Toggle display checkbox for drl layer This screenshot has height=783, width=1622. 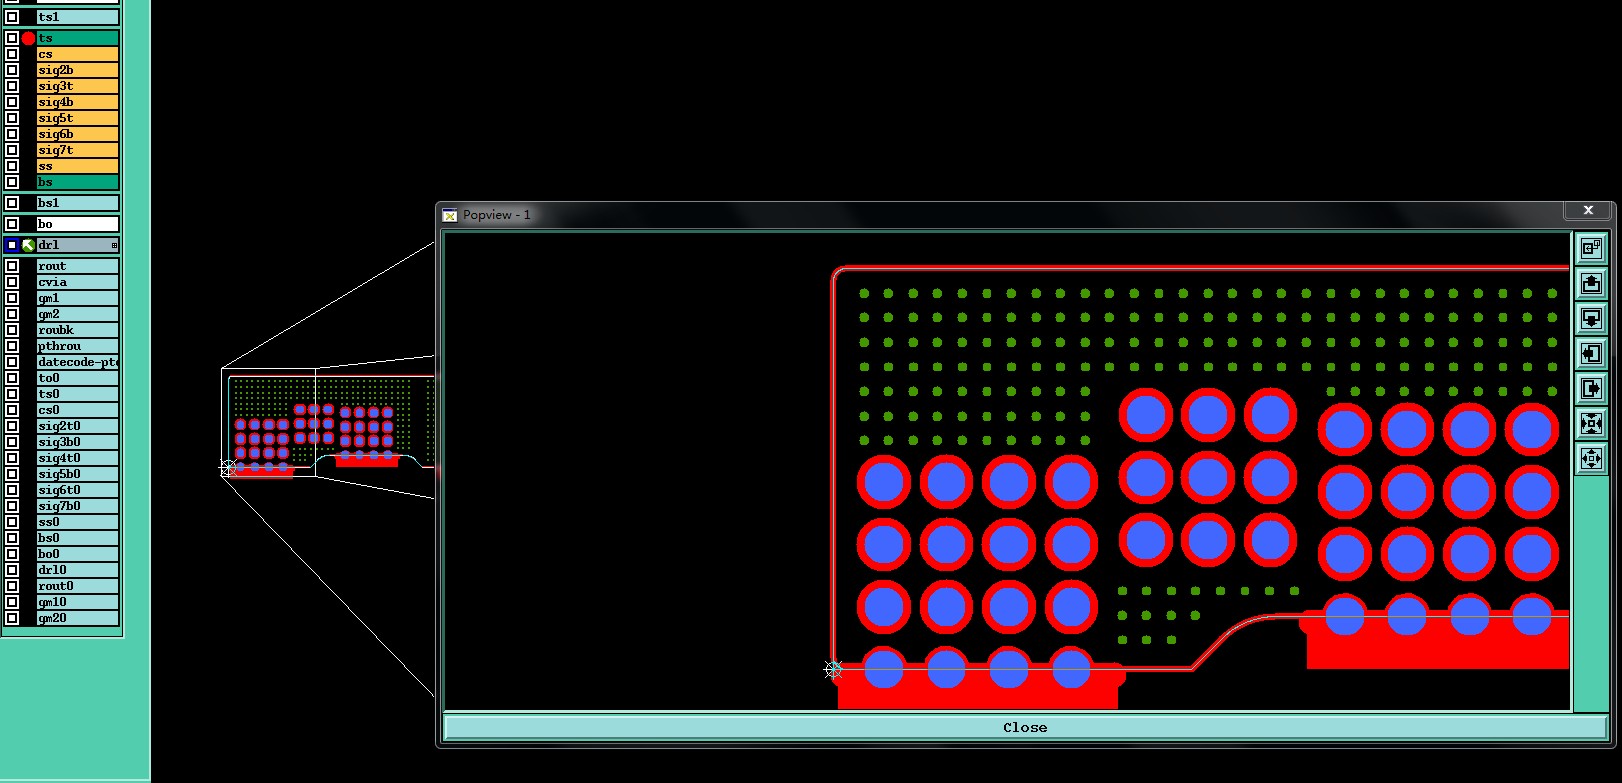[x=12, y=245]
